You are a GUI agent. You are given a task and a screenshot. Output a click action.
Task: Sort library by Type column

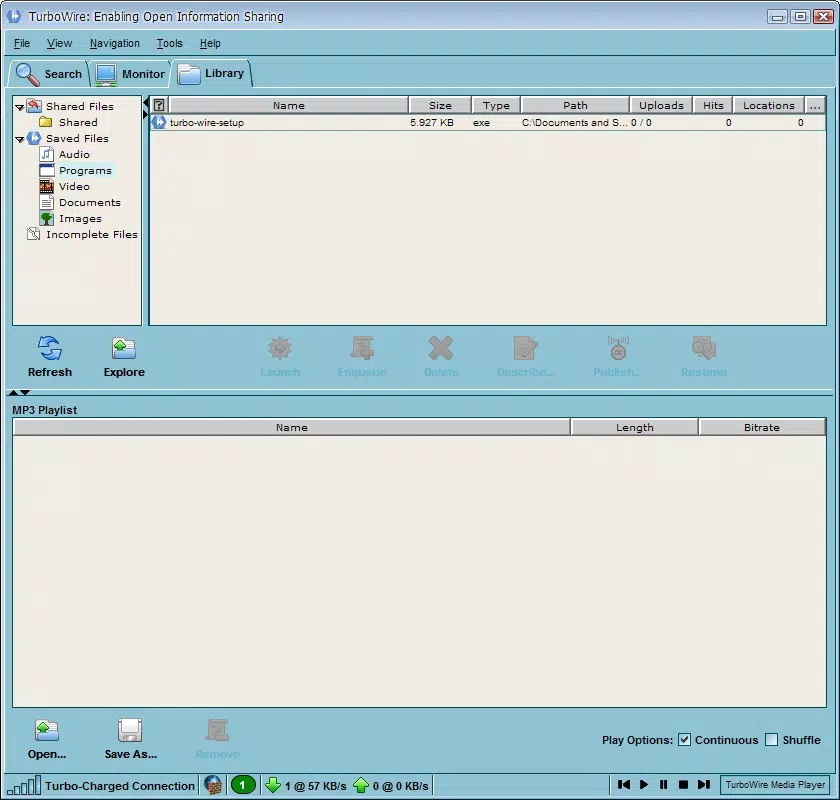[x=496, y=105]
